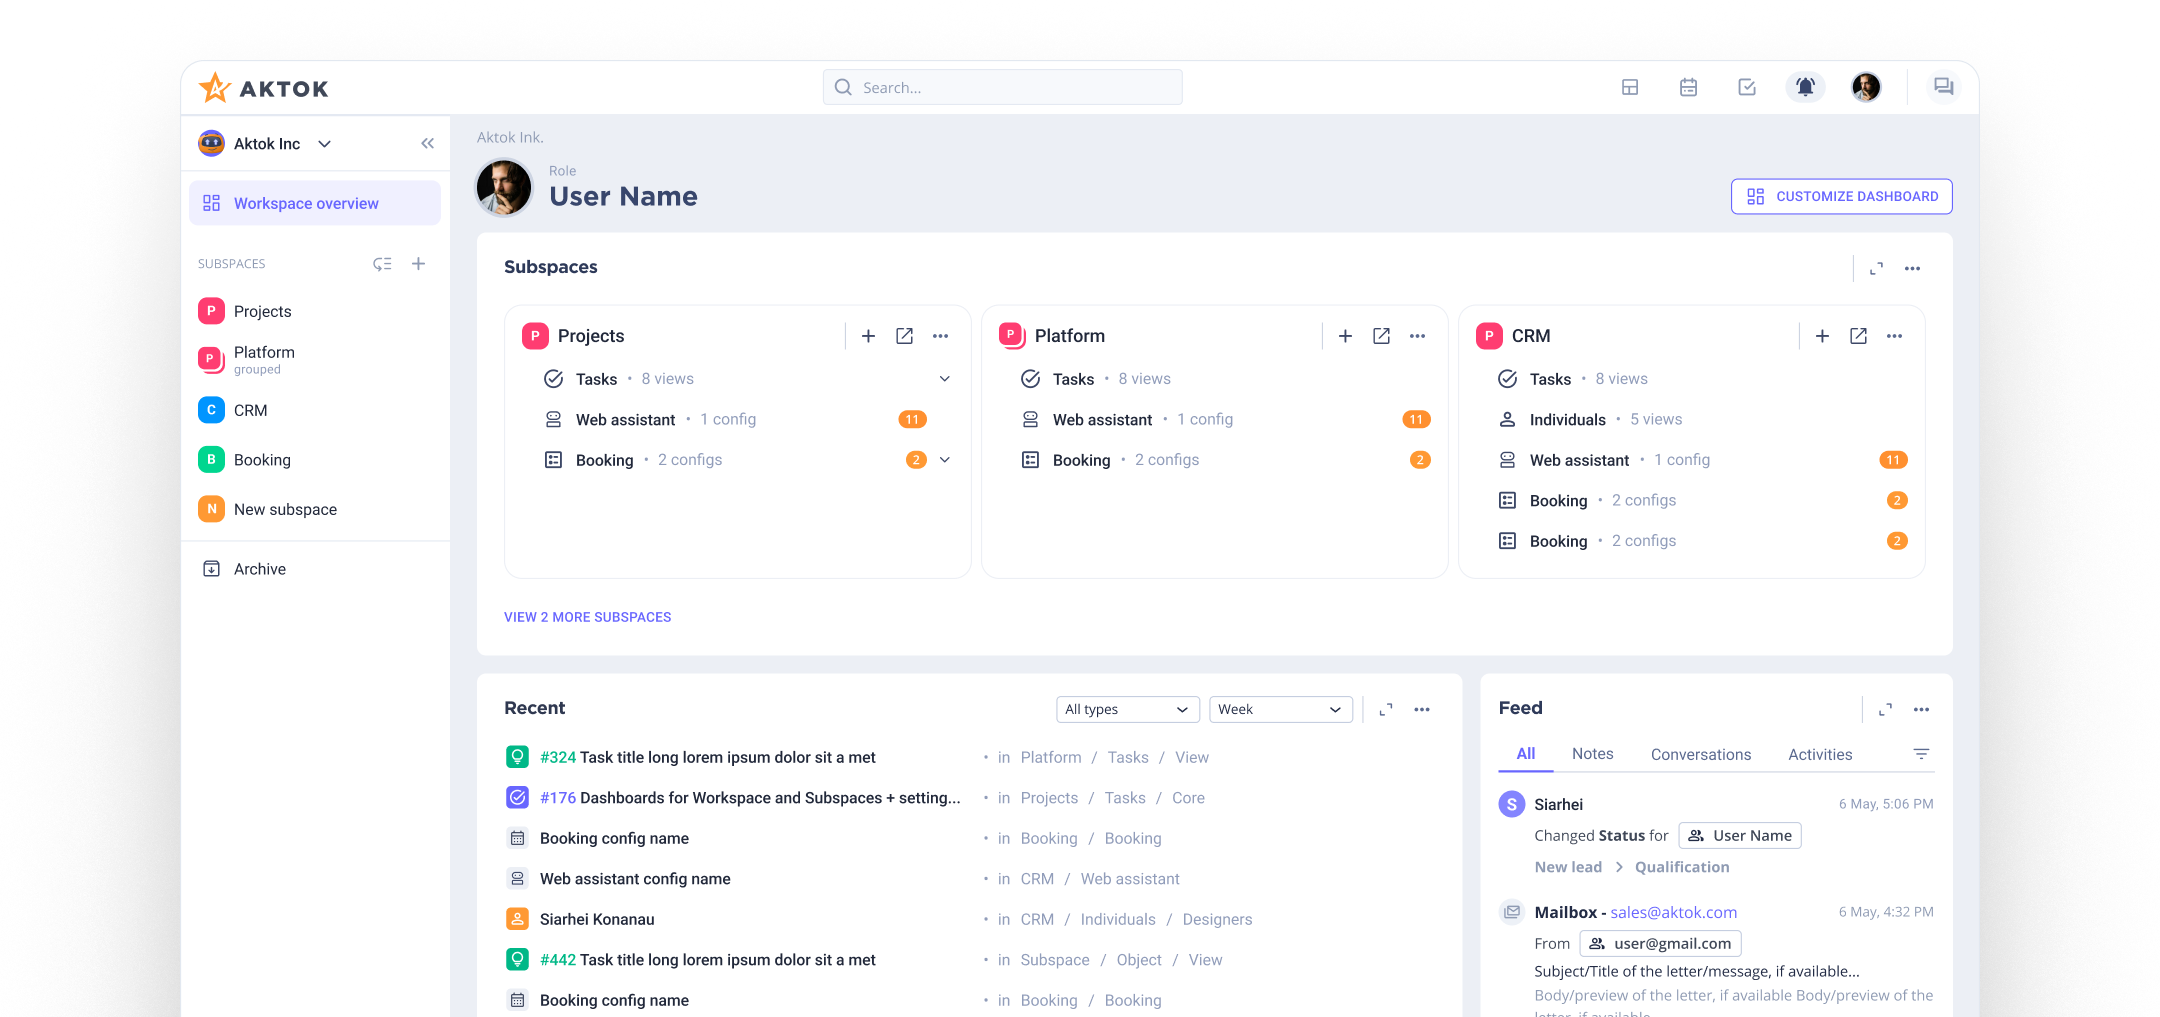Open the tasks checkmark icon in the top bar
Image resolution: width=2160 pixels, height=1017 pixels.
[x=1746, y=87]
